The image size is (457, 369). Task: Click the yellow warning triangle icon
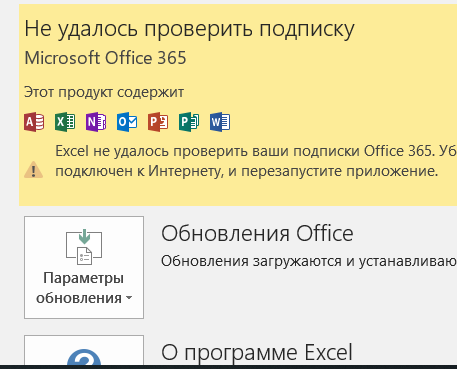click(33, 170)
